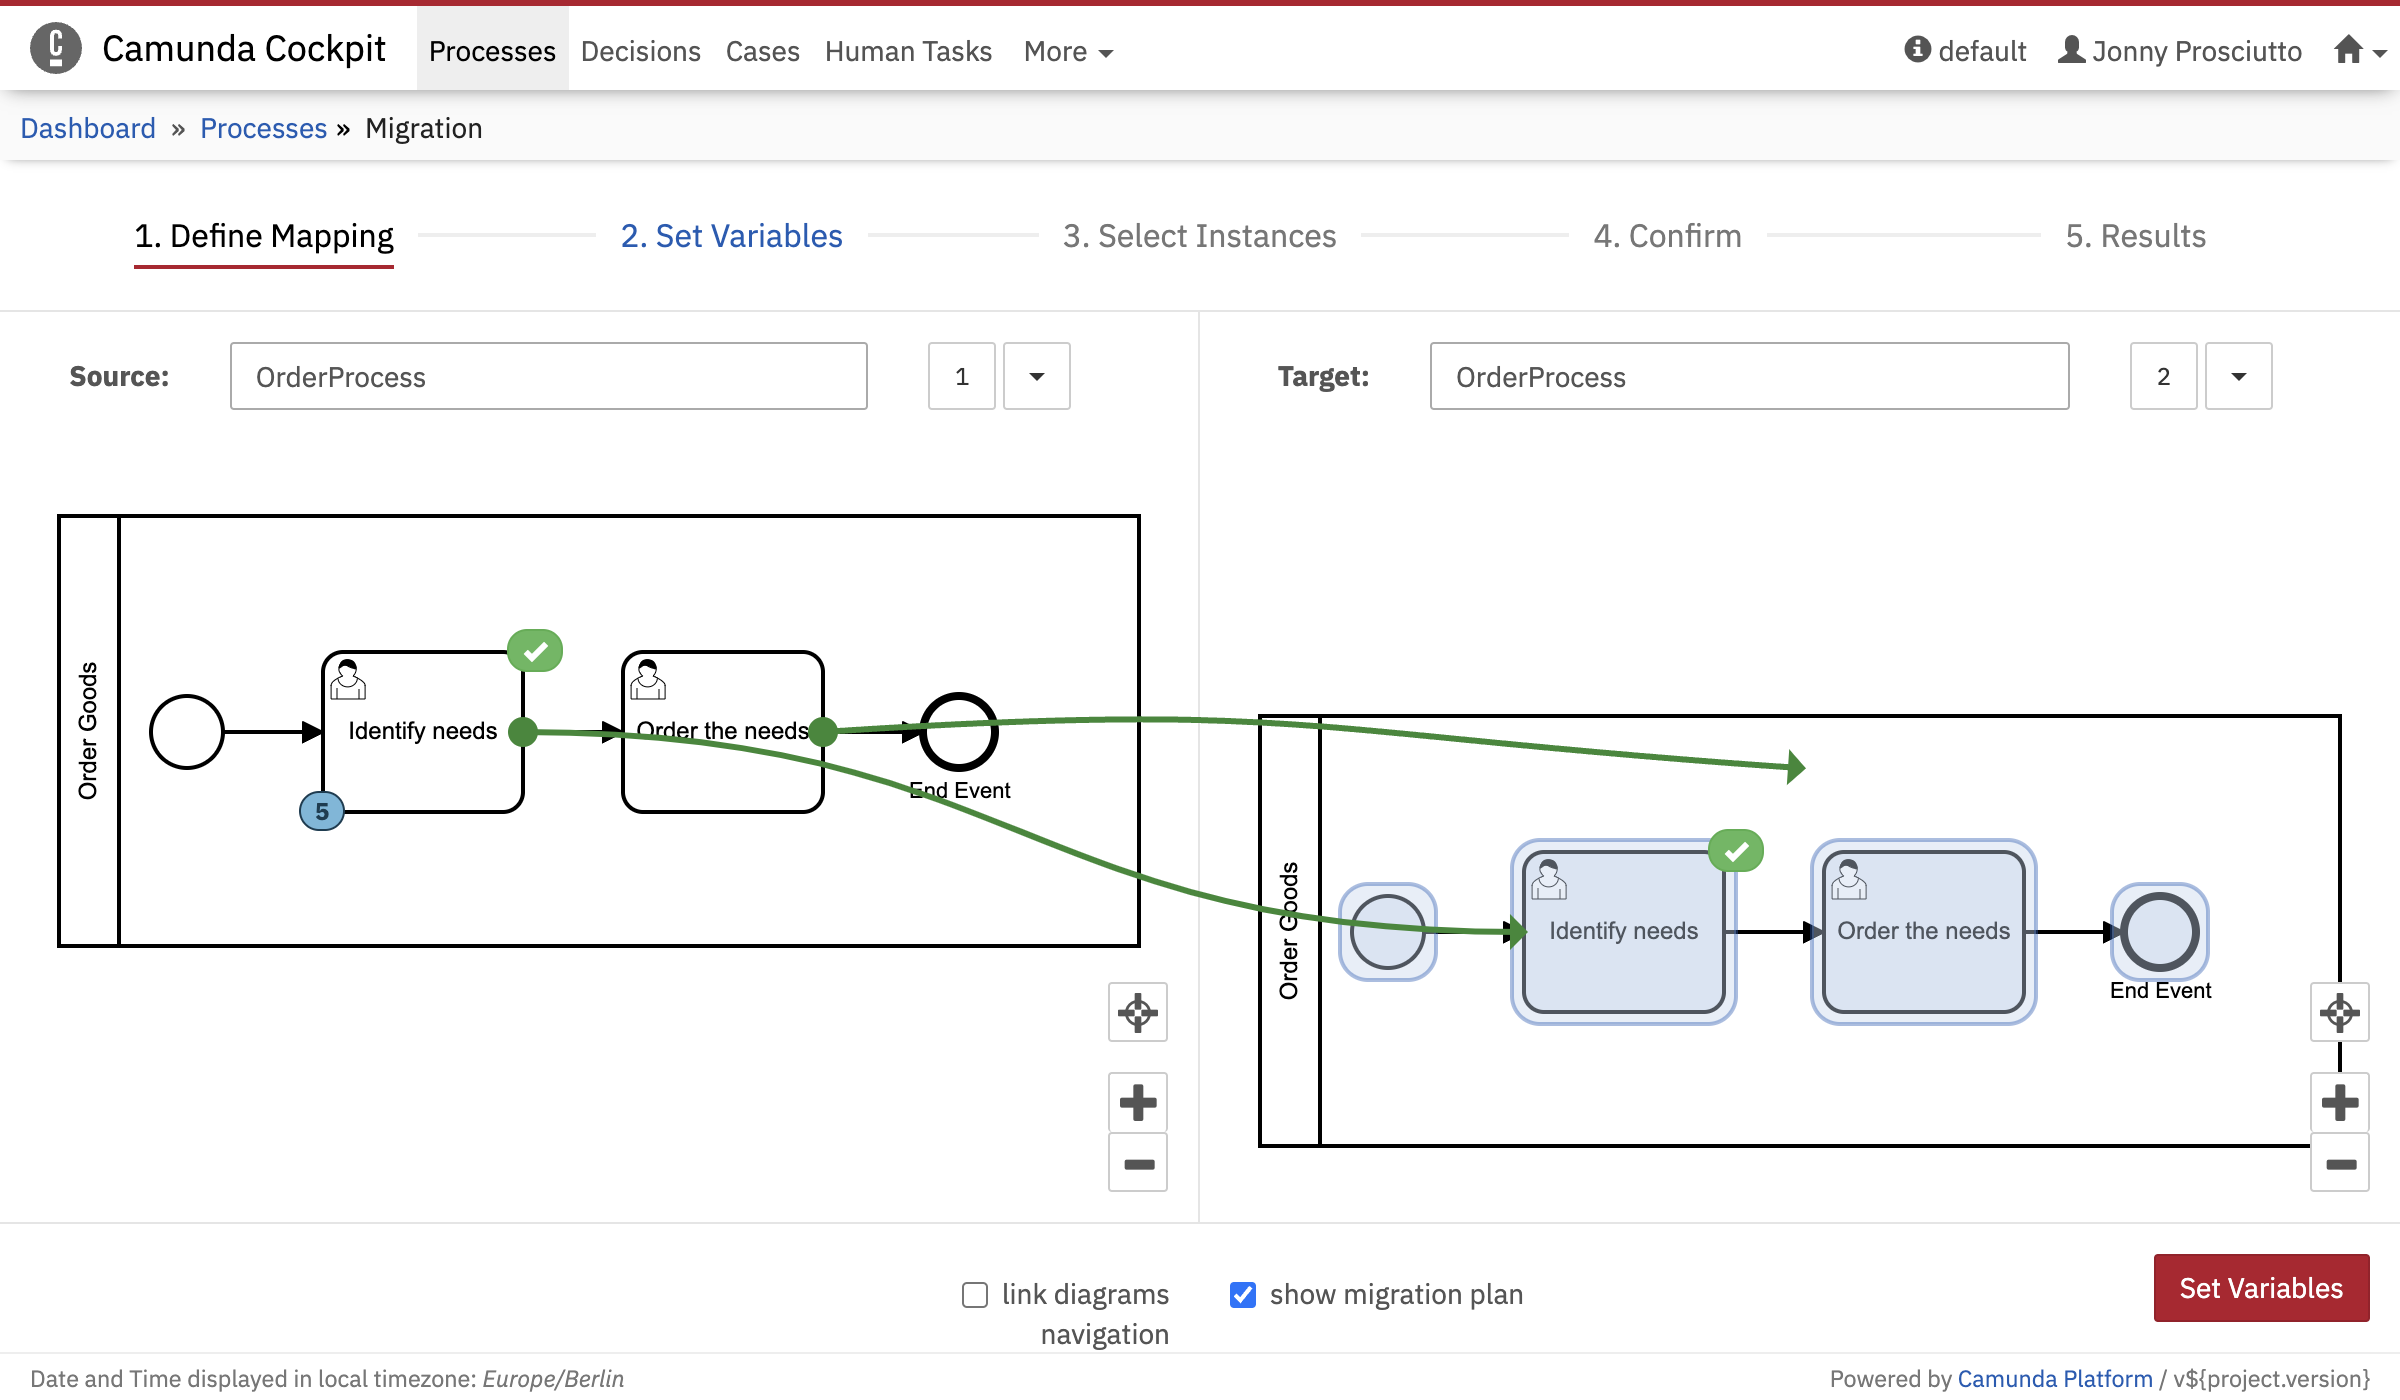Screen dimensions: 2400x1400
Task: Click target Order Goods lane label
Action: [x=1289, y=931]
